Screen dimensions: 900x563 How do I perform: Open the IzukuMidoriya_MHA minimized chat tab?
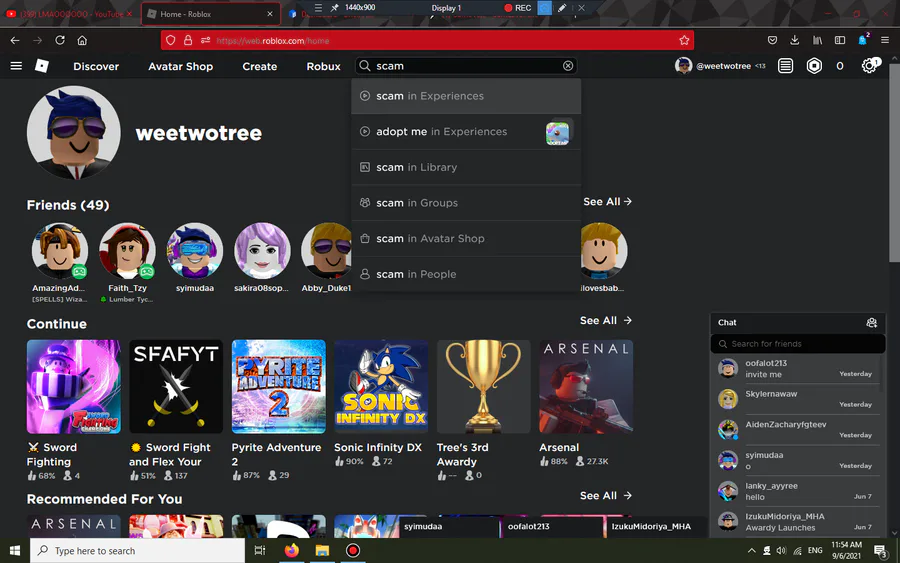coord(655,526)
